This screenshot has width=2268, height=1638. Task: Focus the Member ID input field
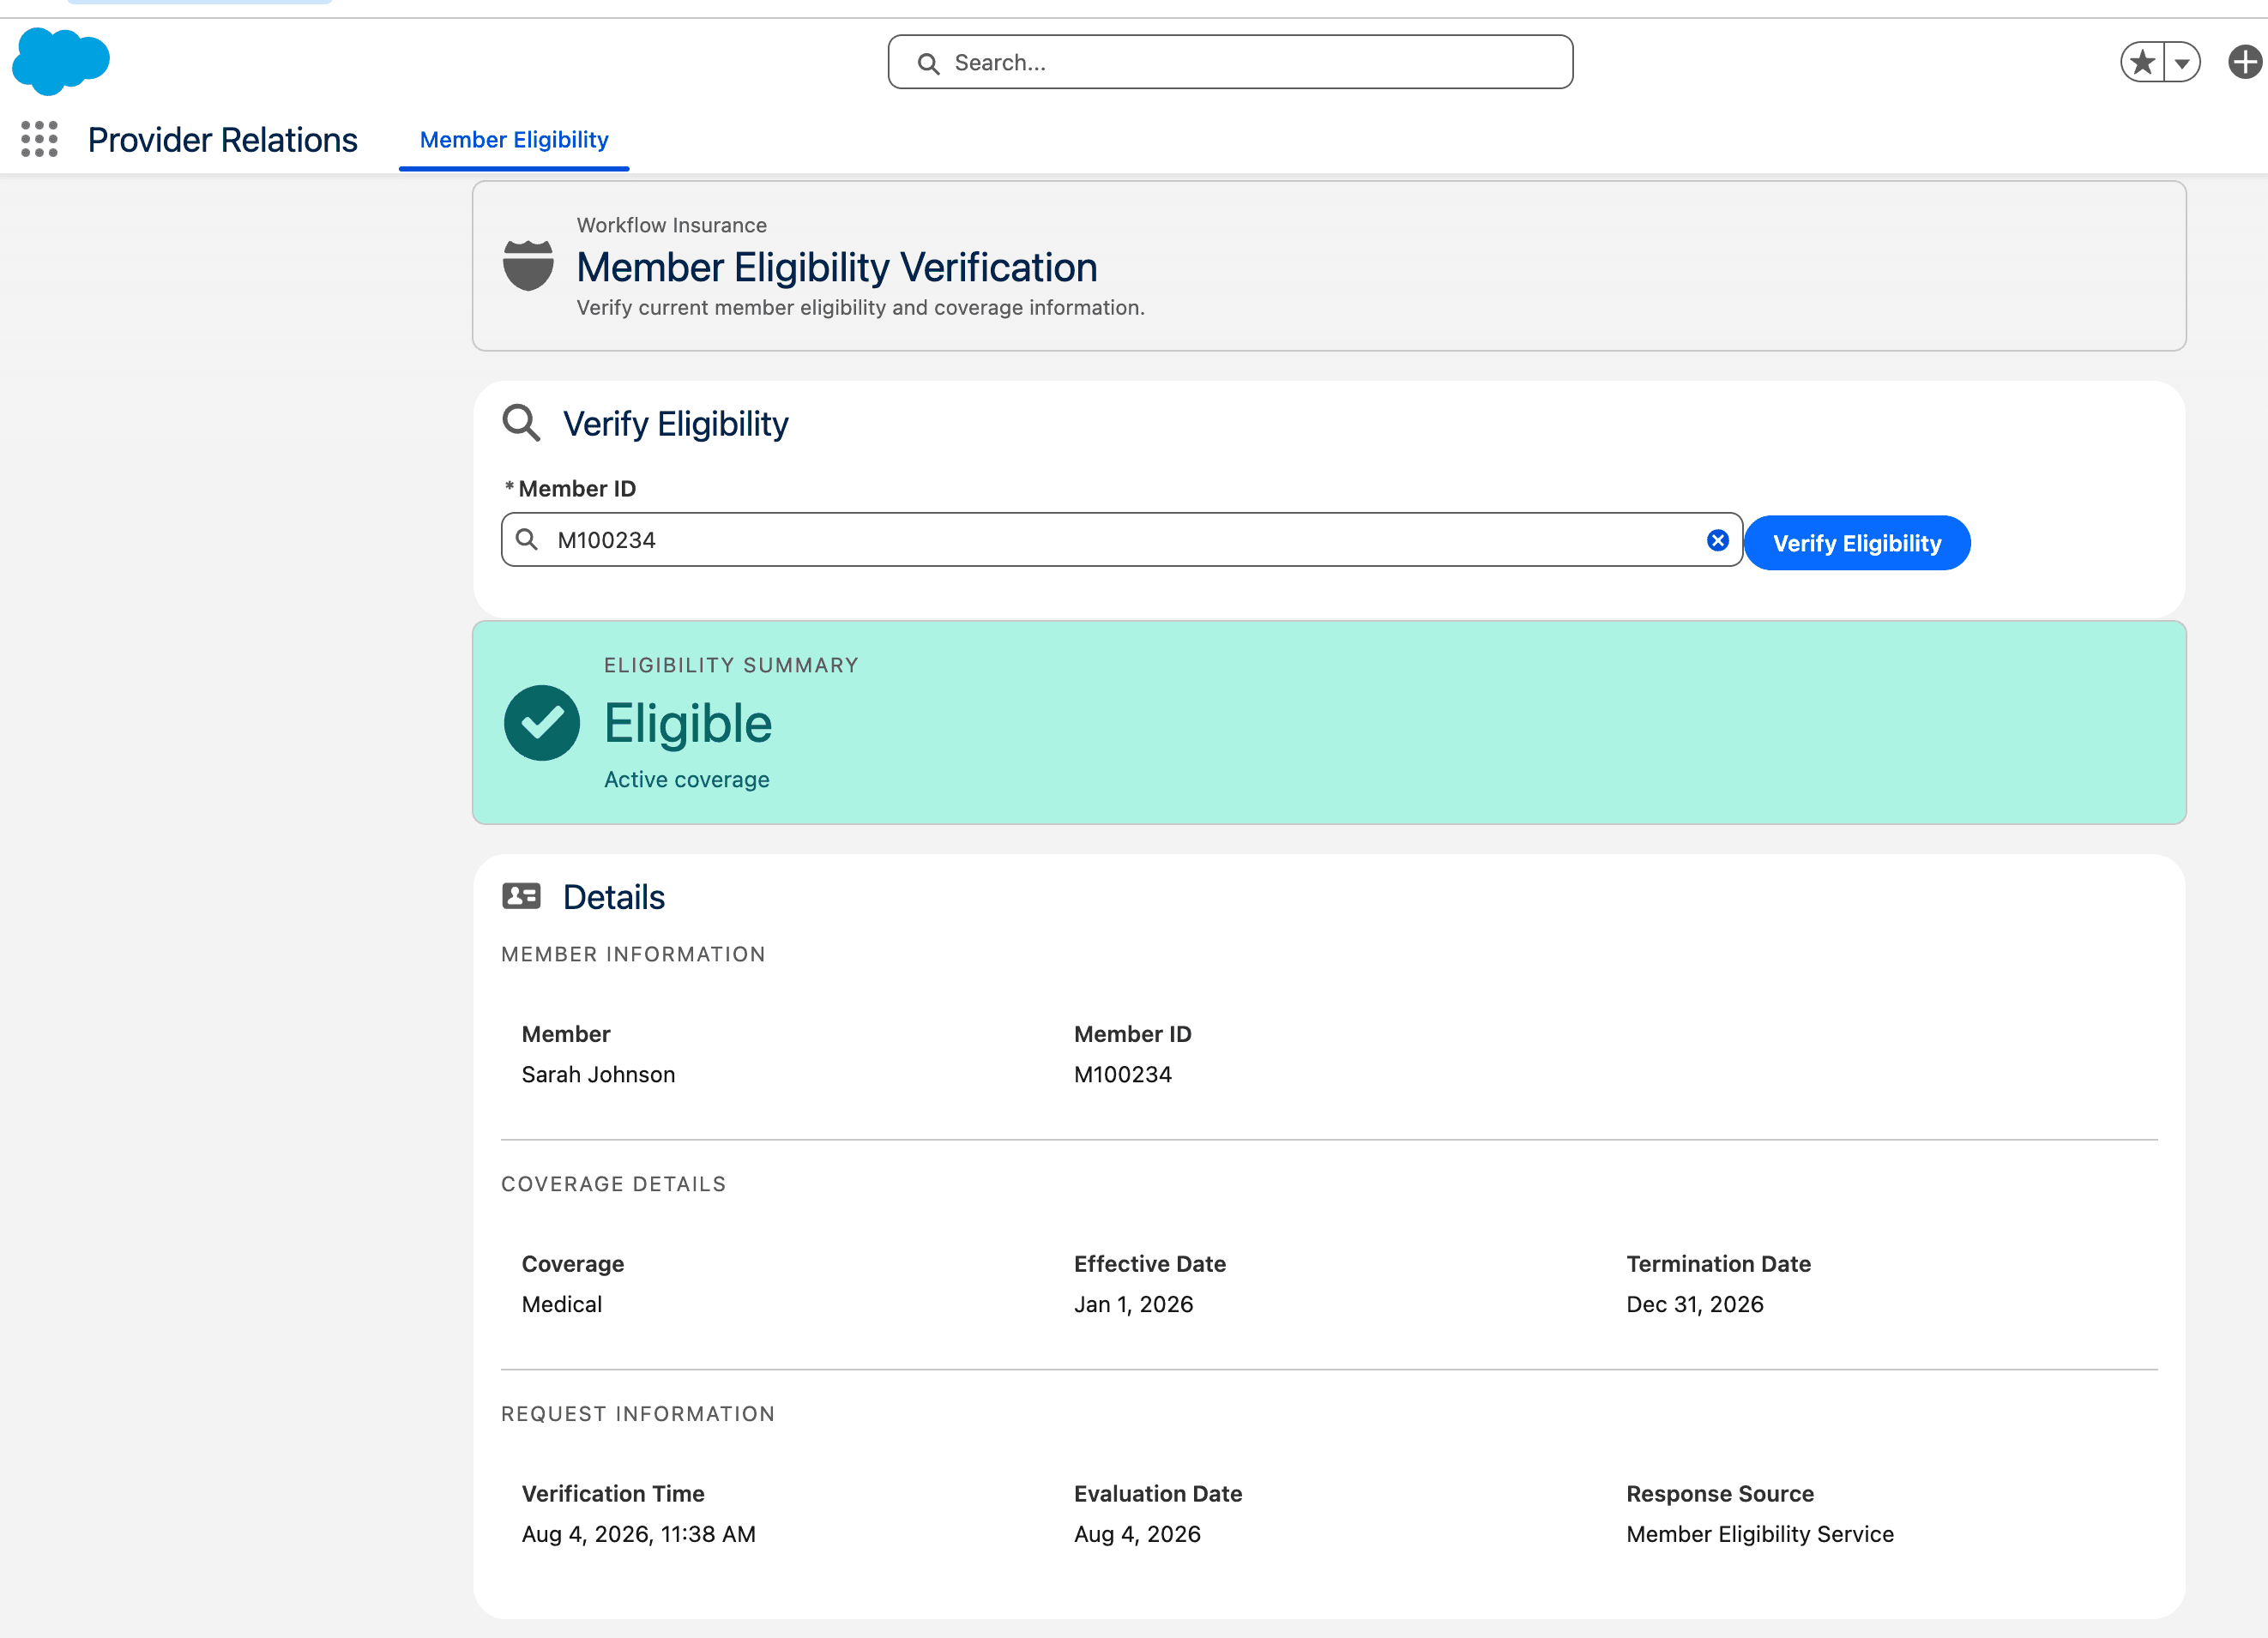(1121, 540)
